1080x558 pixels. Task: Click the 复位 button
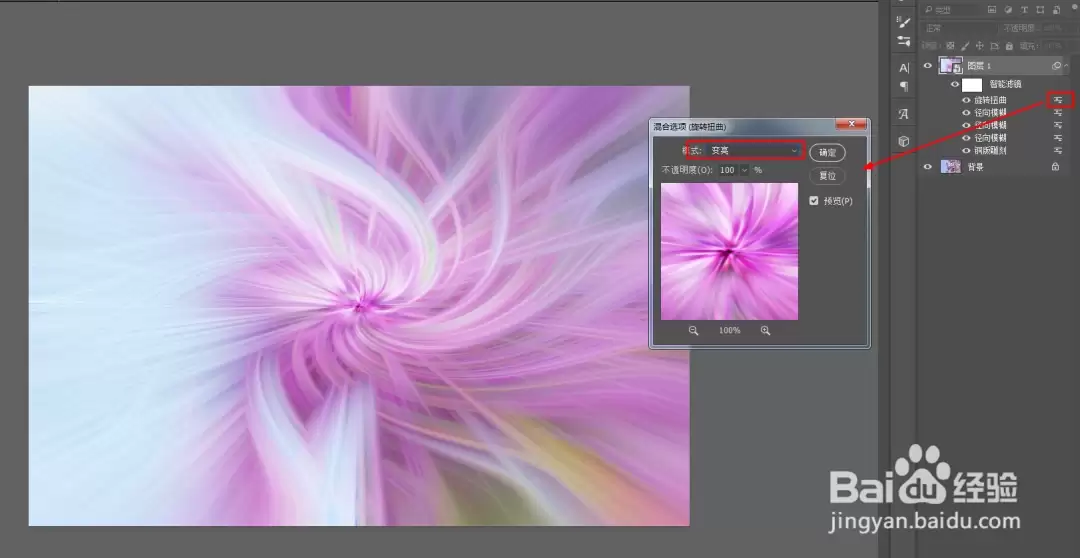tap(827, 176)
